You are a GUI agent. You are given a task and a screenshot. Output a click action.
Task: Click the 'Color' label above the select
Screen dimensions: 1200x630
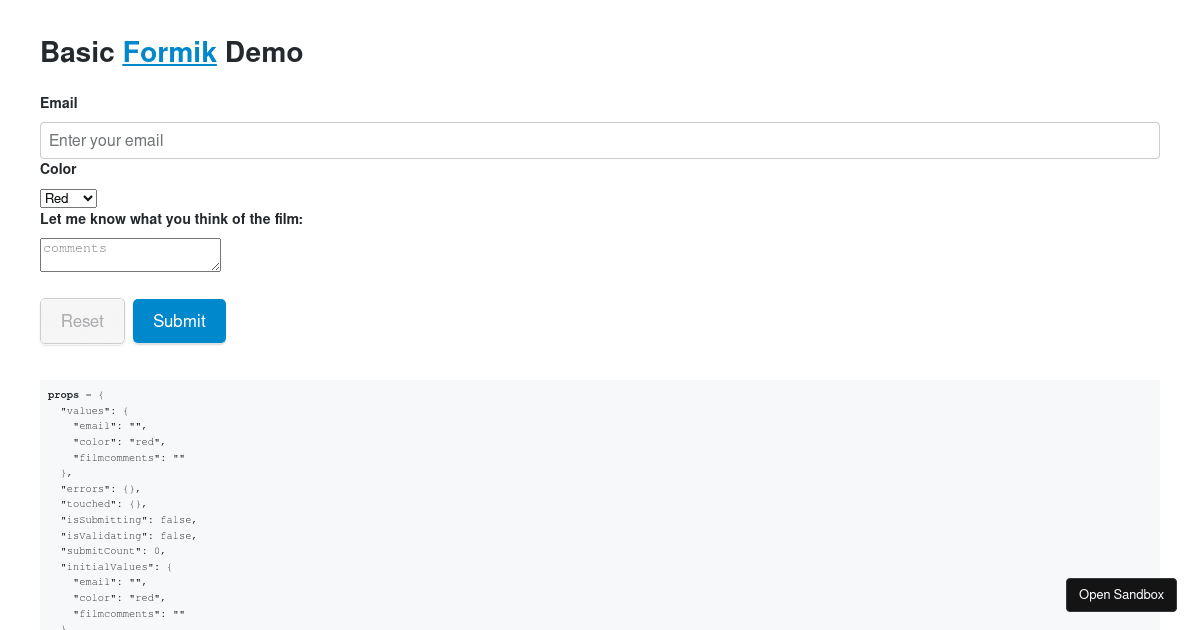point(57,169)
